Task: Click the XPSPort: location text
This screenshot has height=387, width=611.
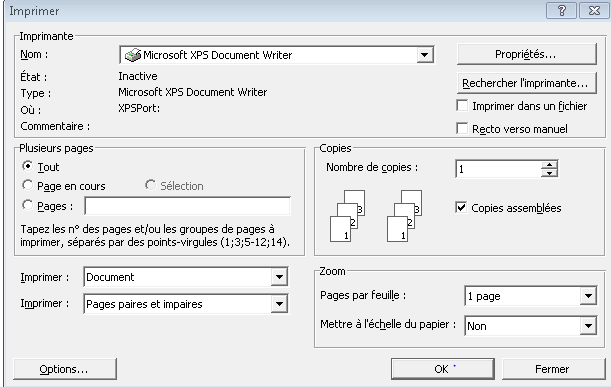Action: 139,108
